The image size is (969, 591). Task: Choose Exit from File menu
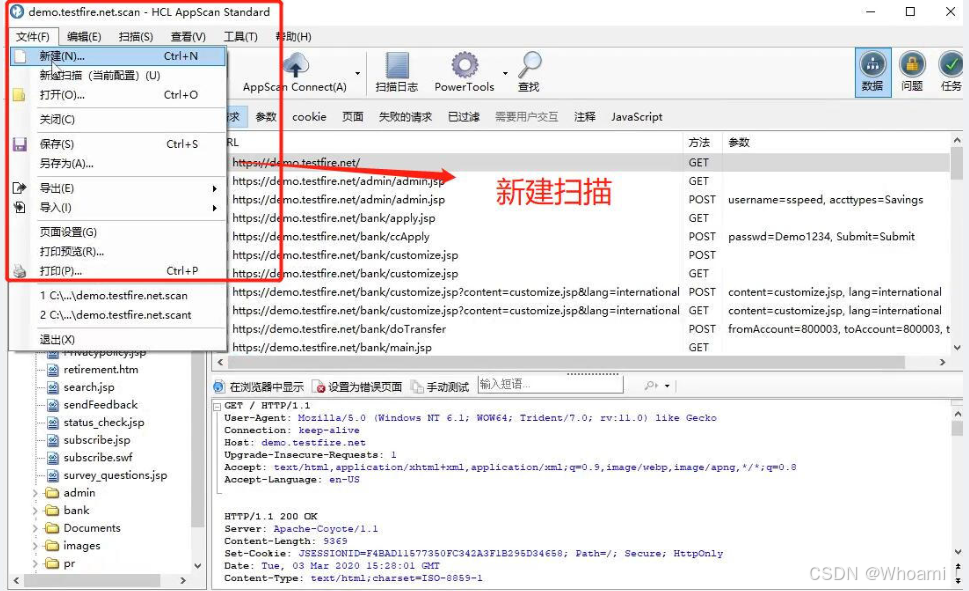117,339
